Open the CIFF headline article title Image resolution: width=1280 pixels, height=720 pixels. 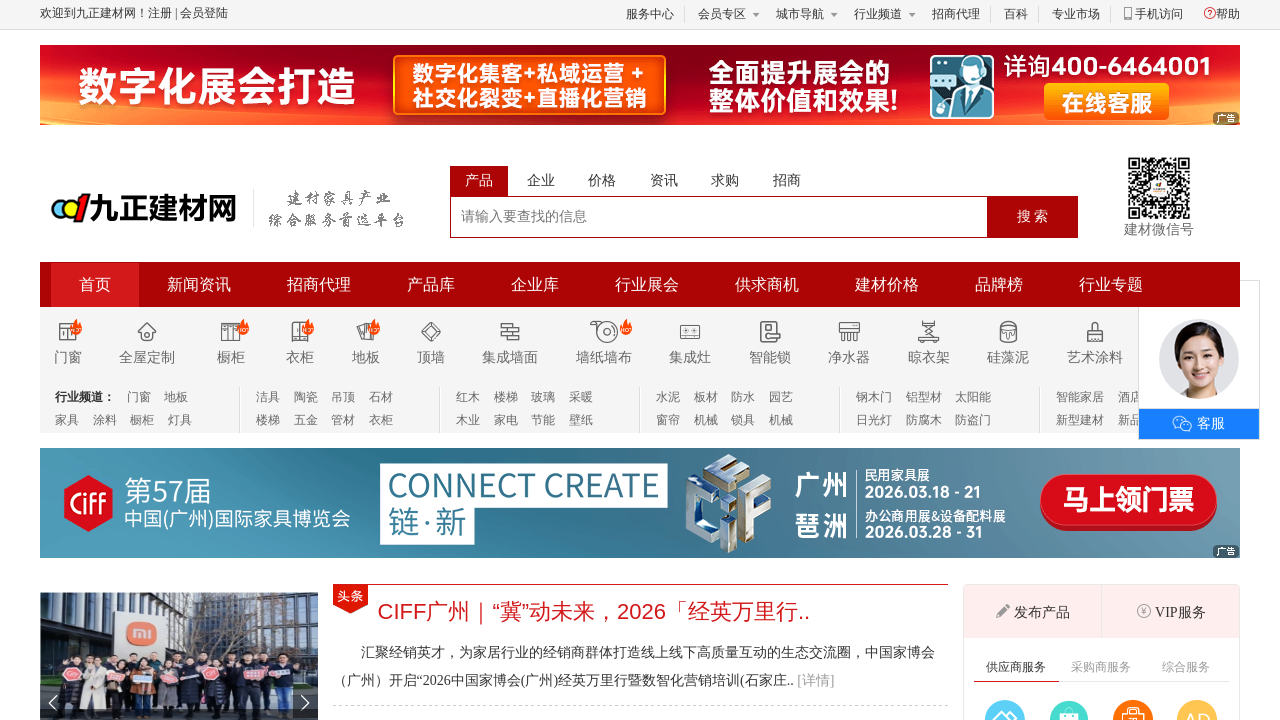click(594, 612)
